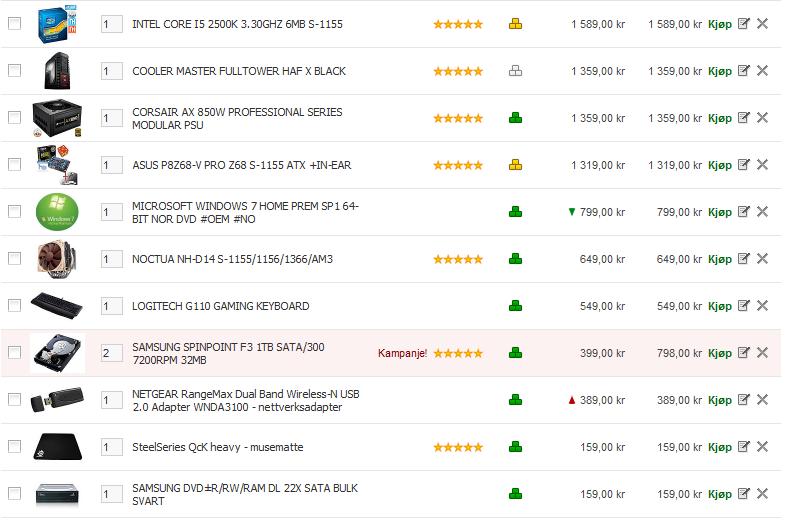
Task: Select the Netgear RangeMax checkbox
Action: click(x=15, y=400)
